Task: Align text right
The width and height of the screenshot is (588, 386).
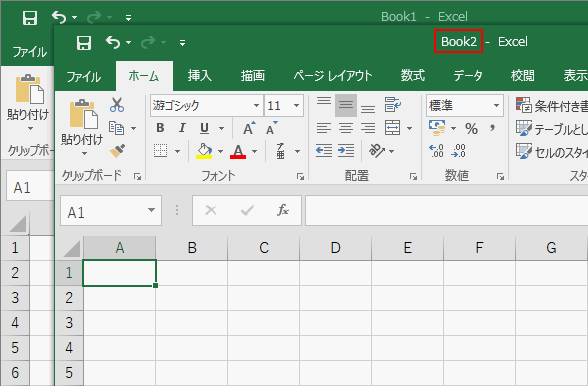Action: click(368, 128)
